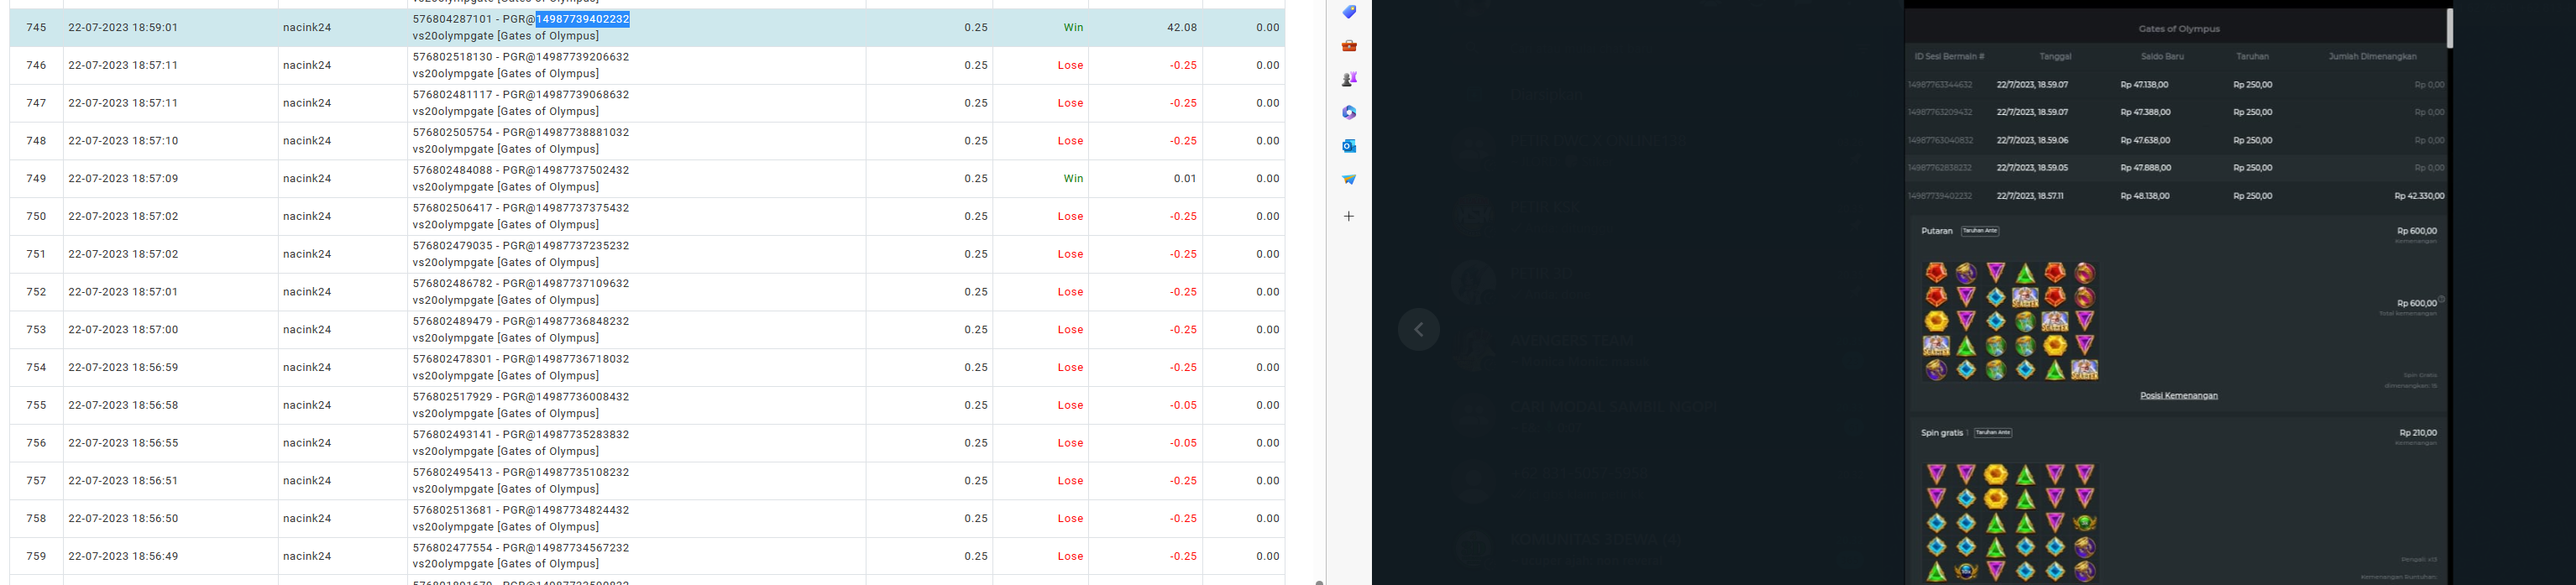The image size is (2576, 585).
Task: Open the paper plane sidebar icon
Action: (1349, 180)
